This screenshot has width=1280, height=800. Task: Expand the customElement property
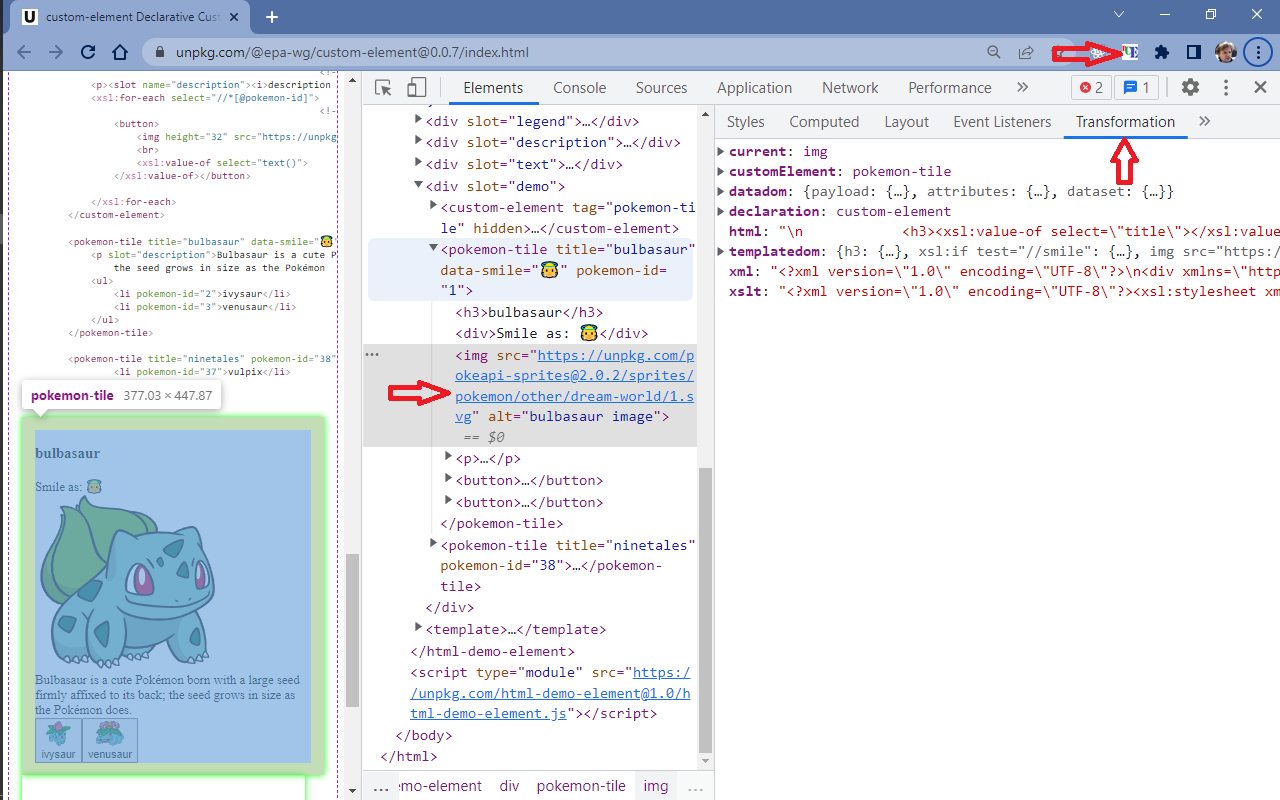pyautogui.click(x=720, y=171)
